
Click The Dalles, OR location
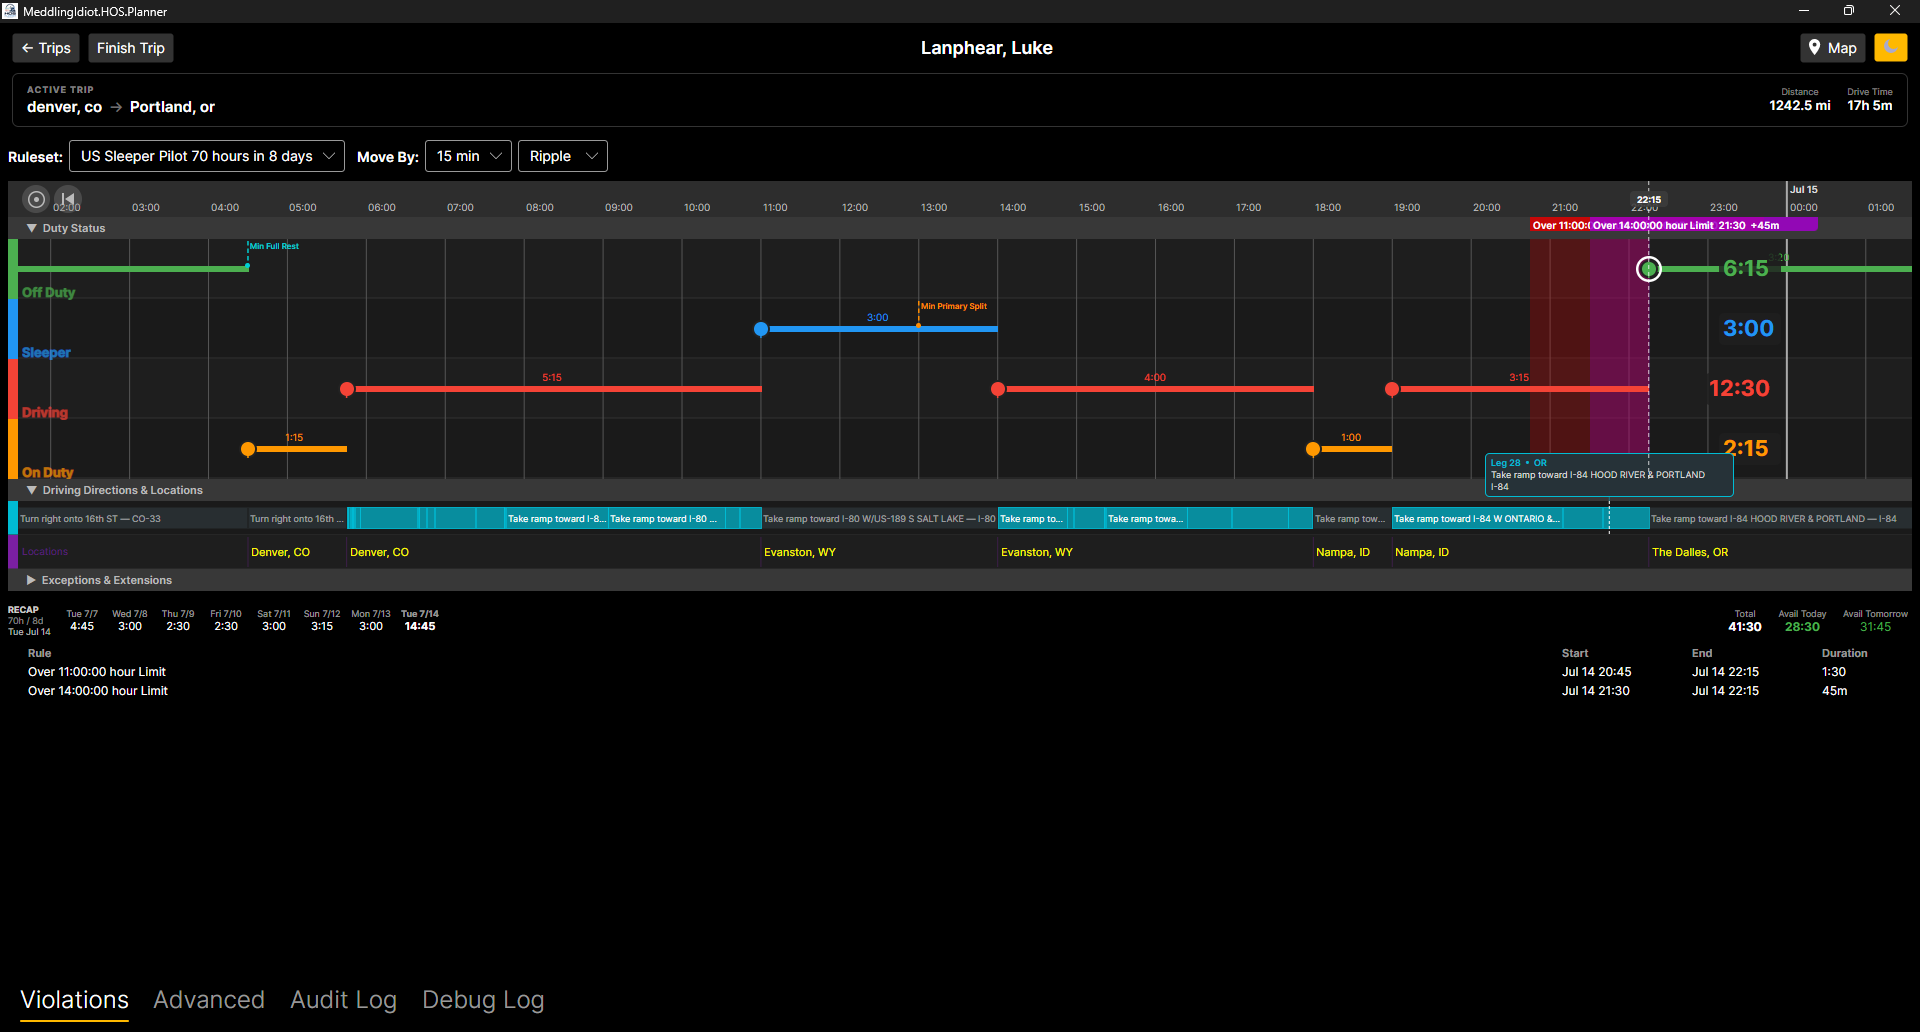pos(1690,552)
